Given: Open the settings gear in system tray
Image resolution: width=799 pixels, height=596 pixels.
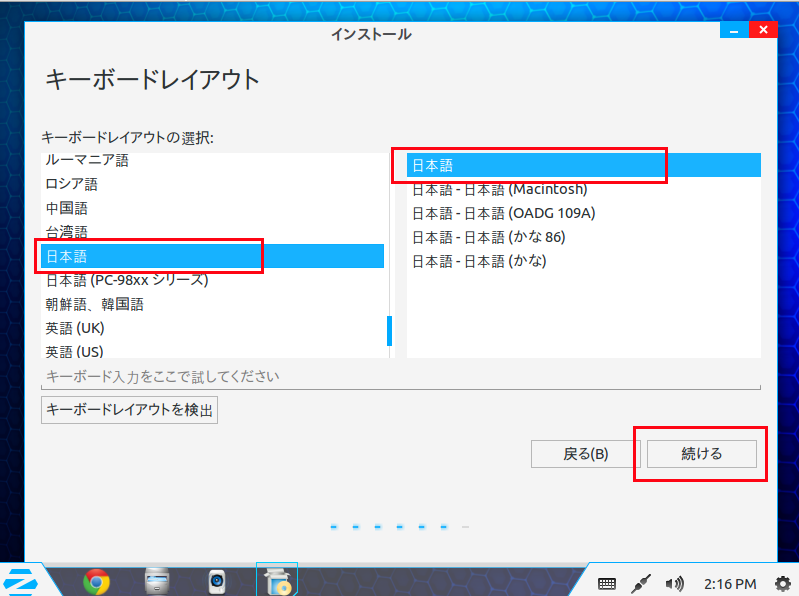Looking at the screenshot, I should coord(783,584).
